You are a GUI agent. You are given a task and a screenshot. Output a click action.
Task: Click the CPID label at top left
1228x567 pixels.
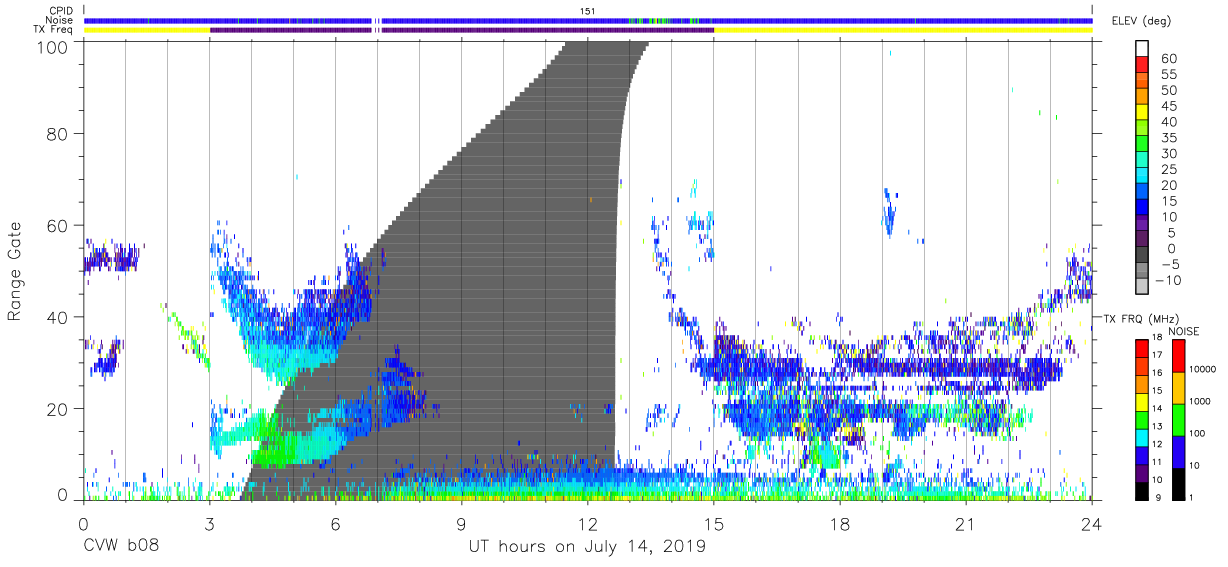pos(61,10)
